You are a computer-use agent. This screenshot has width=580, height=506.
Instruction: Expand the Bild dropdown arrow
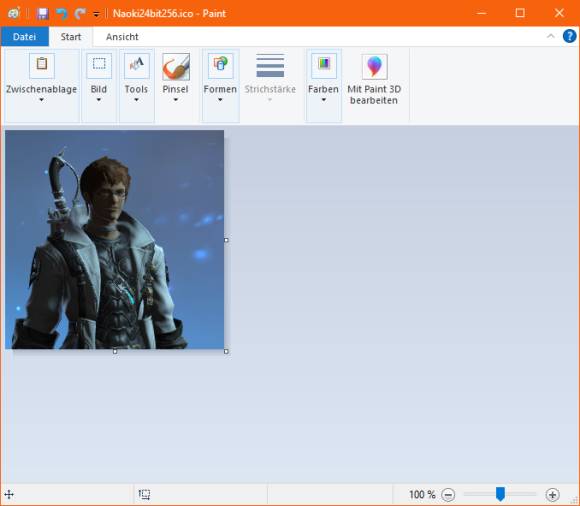pos(99,99)
